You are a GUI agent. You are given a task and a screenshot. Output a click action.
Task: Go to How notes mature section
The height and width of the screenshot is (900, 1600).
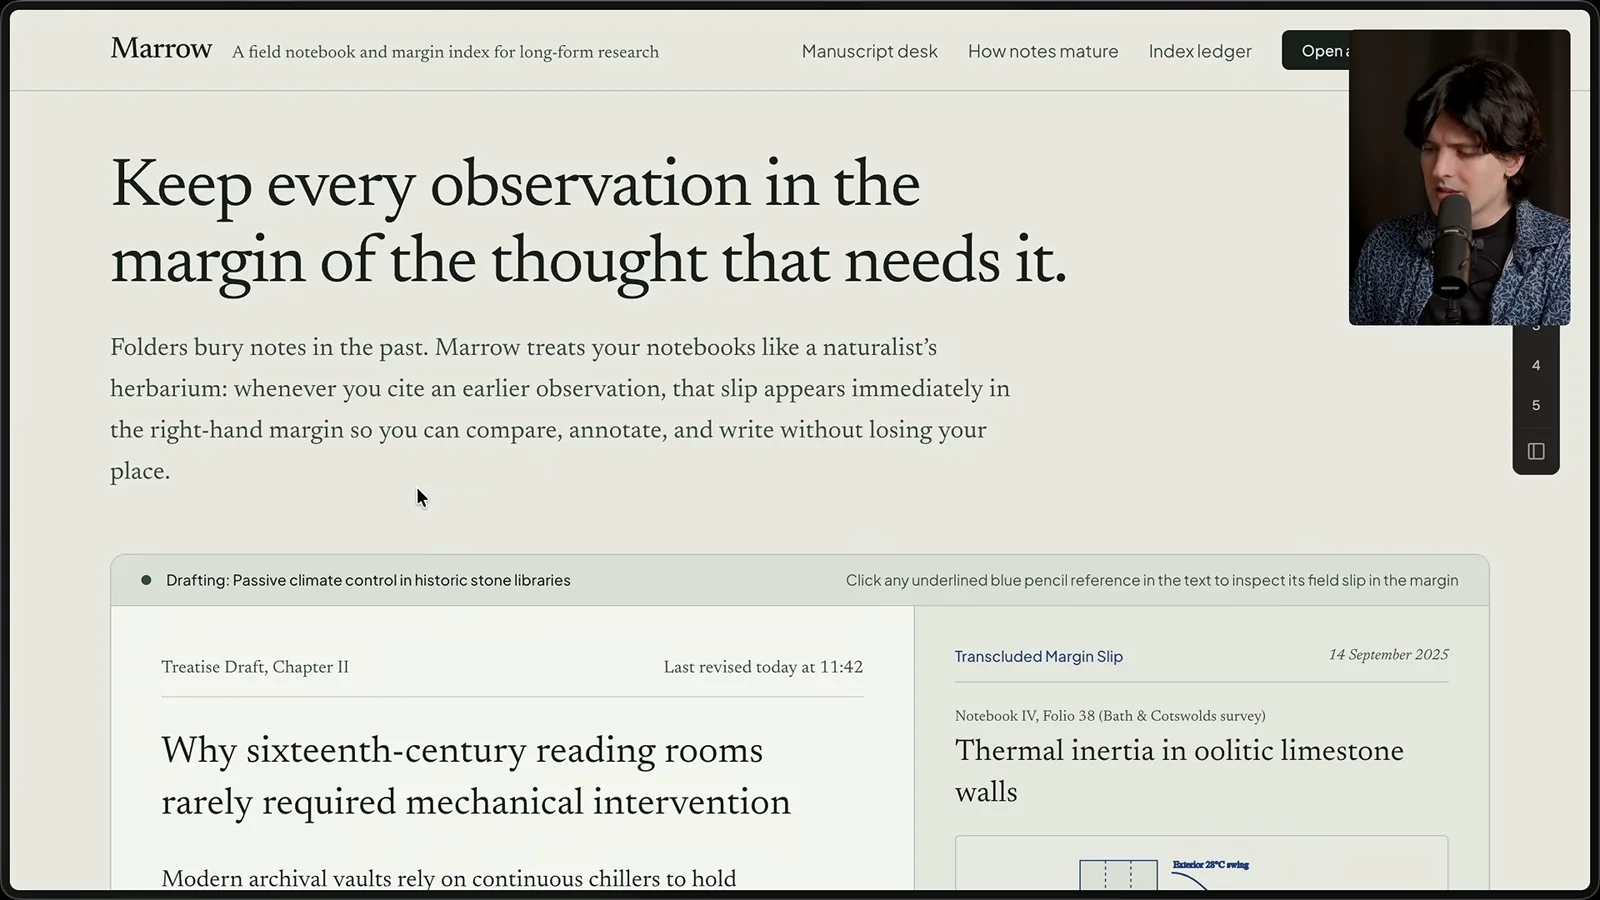click(x=1043, y=51)
